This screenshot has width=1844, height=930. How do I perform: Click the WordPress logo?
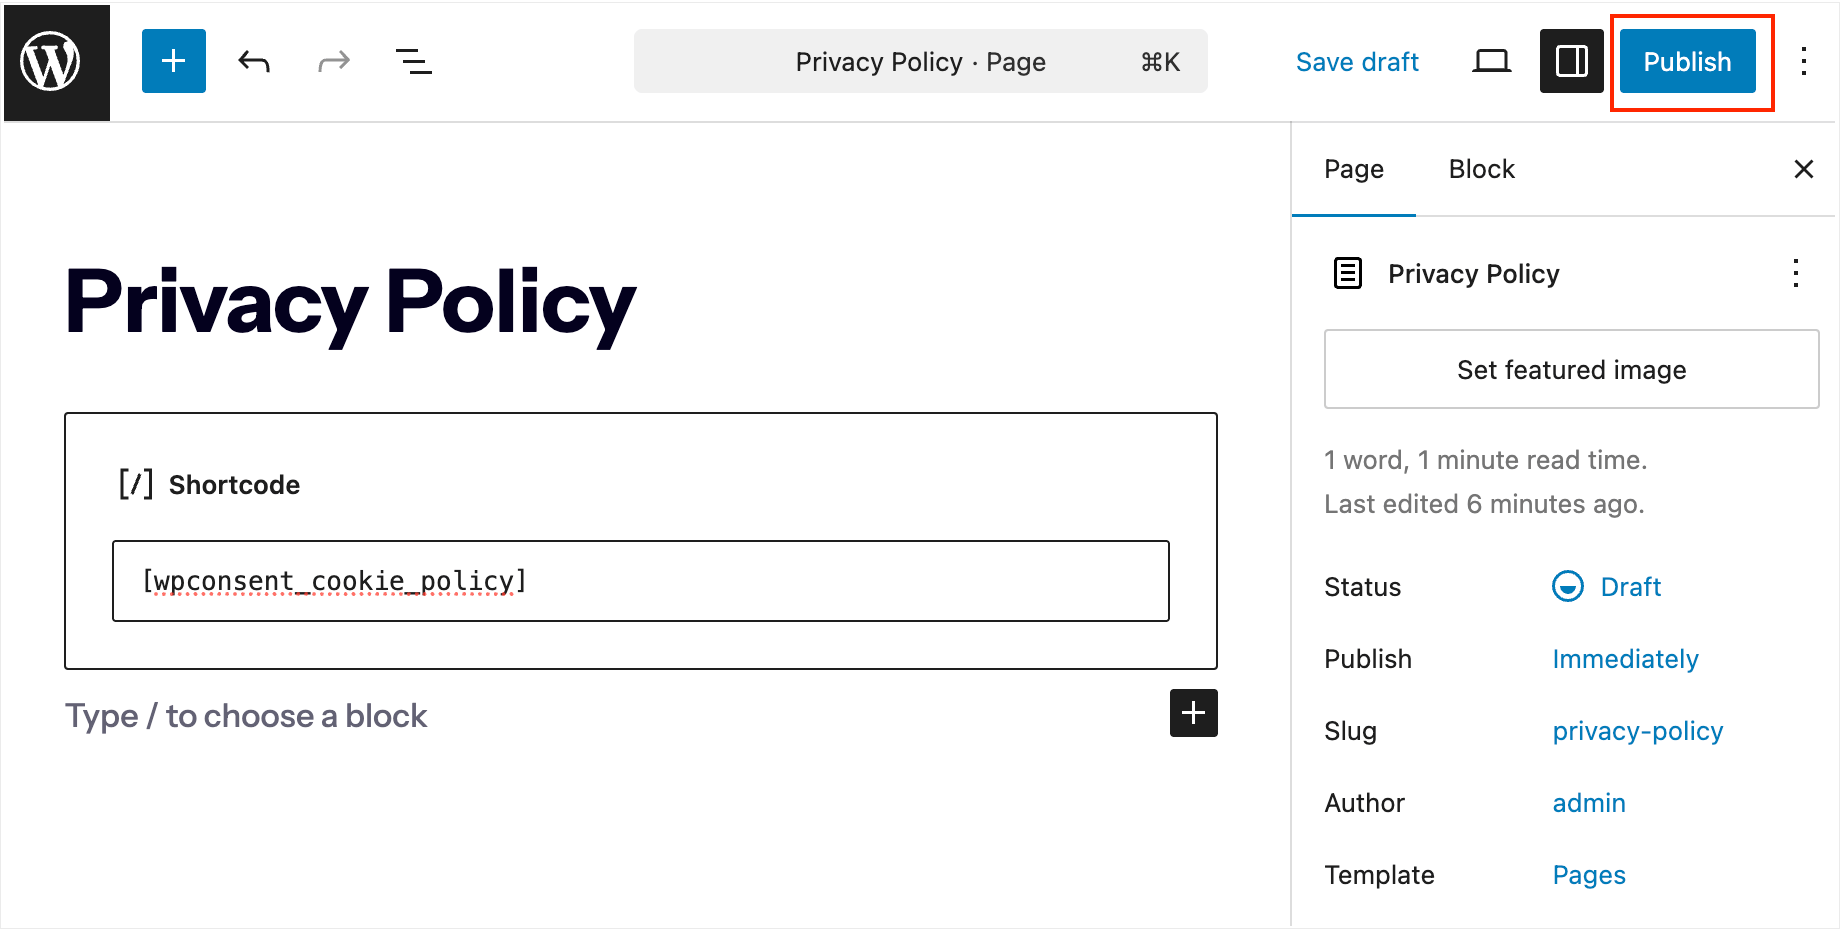tap(56, 61)
